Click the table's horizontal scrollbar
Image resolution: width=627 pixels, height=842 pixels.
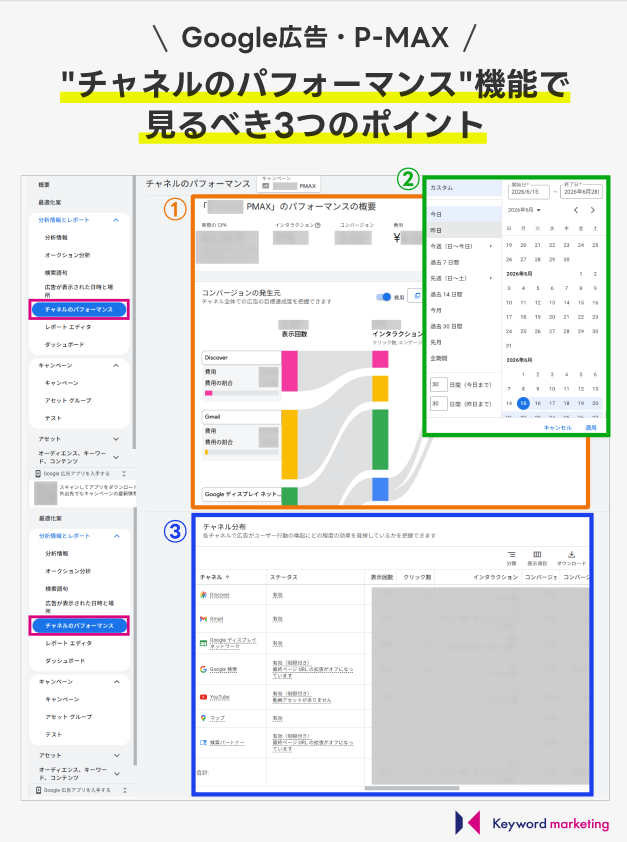point(412,788)
